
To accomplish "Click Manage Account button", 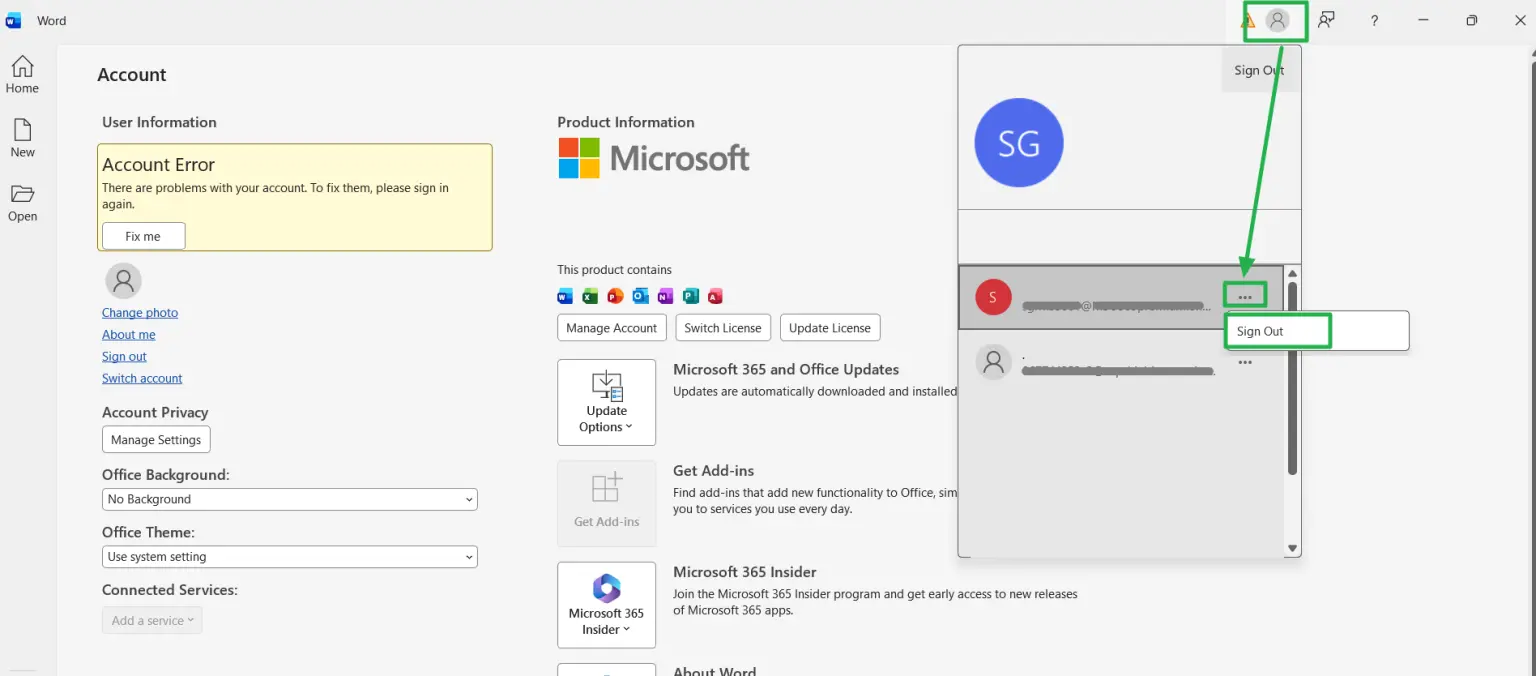I will click(611, 328).
